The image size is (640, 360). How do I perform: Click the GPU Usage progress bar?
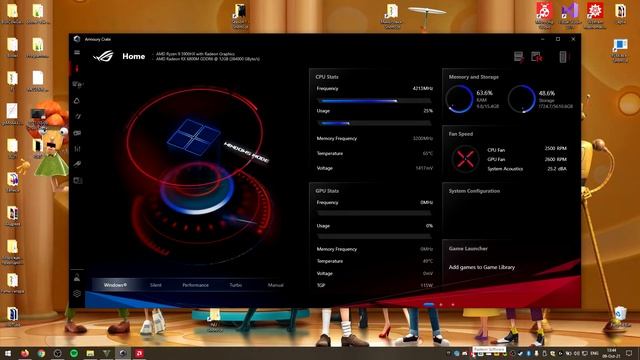coord(374,236)
